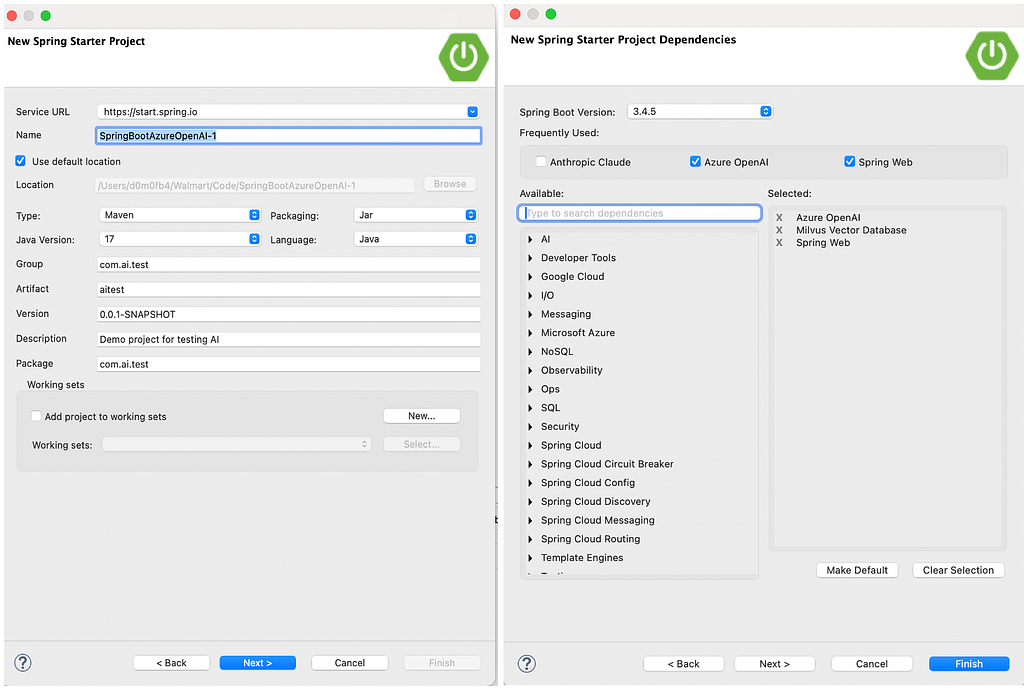This screenshot has height=690, width=1024.
Task: Click the Package field
Action: pyautogui.click(x=289, y=364)
